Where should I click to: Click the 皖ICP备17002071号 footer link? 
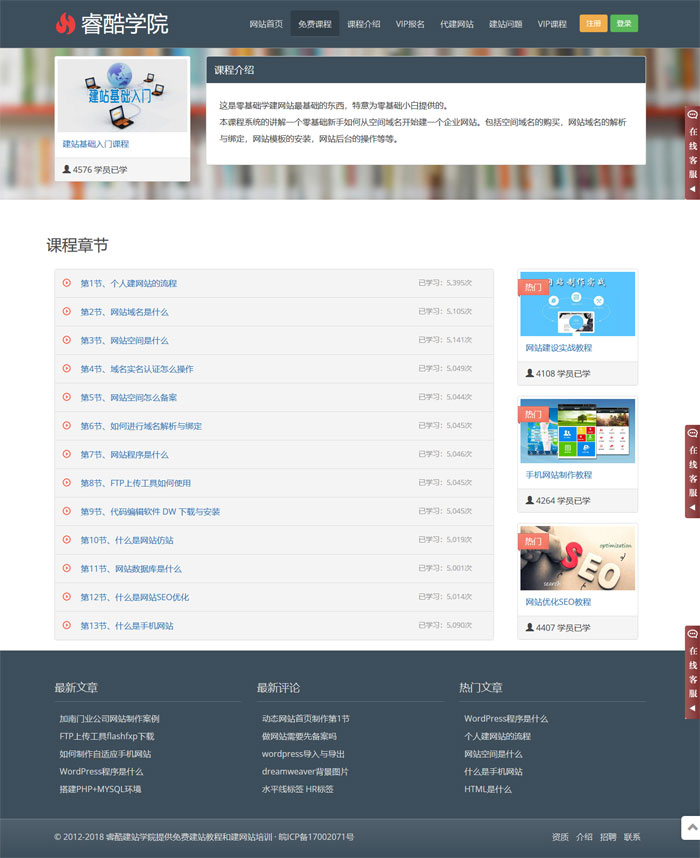point(316,836)
